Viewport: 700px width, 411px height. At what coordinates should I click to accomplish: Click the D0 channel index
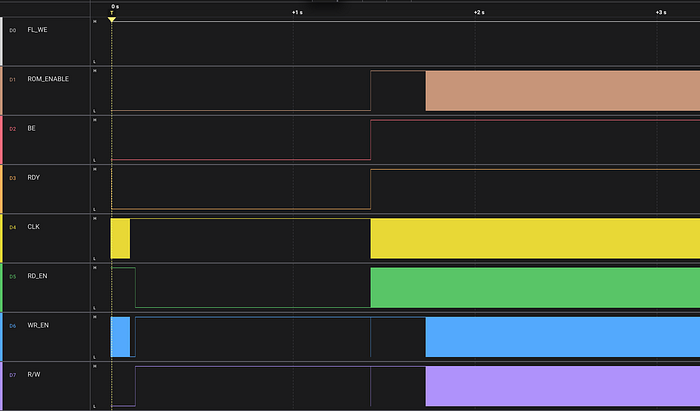[12, 30]
